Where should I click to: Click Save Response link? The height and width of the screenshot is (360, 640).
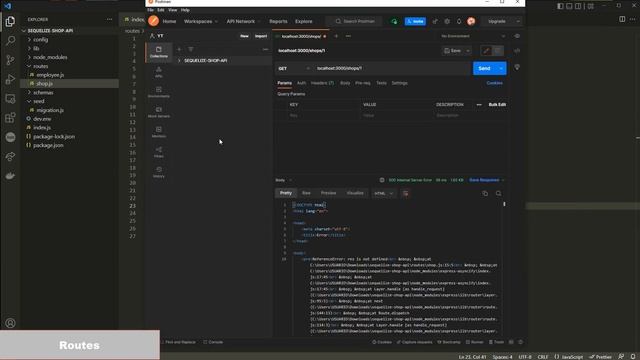click(484, 180)
